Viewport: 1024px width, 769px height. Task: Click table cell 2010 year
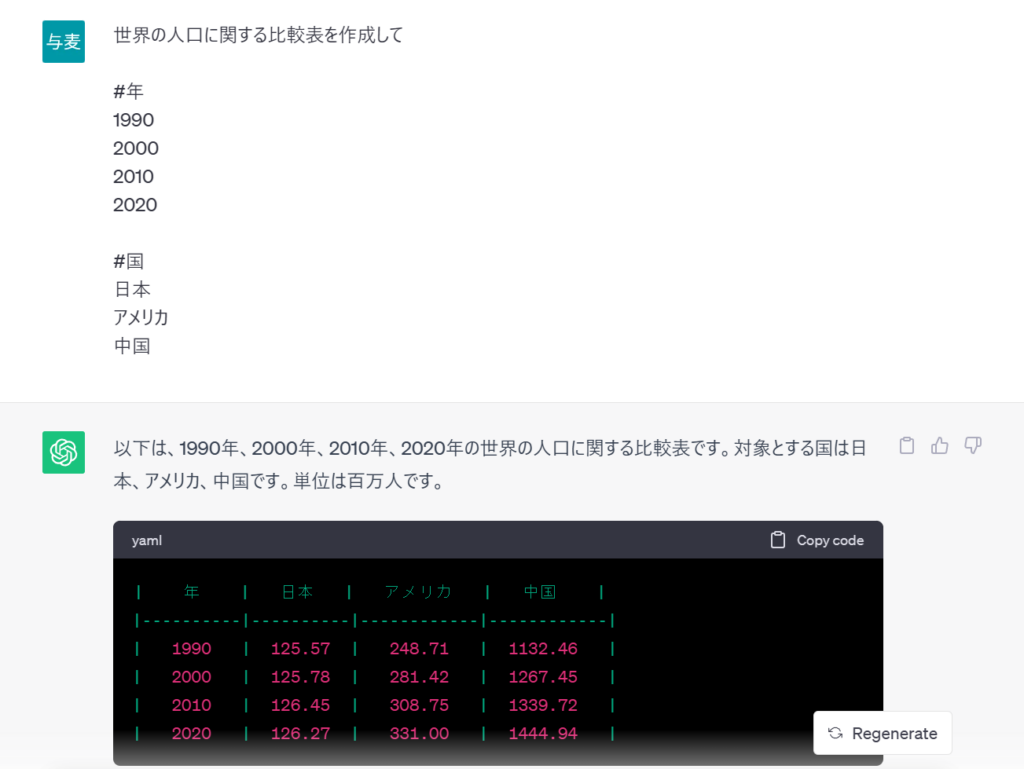[x=191, y=705]
